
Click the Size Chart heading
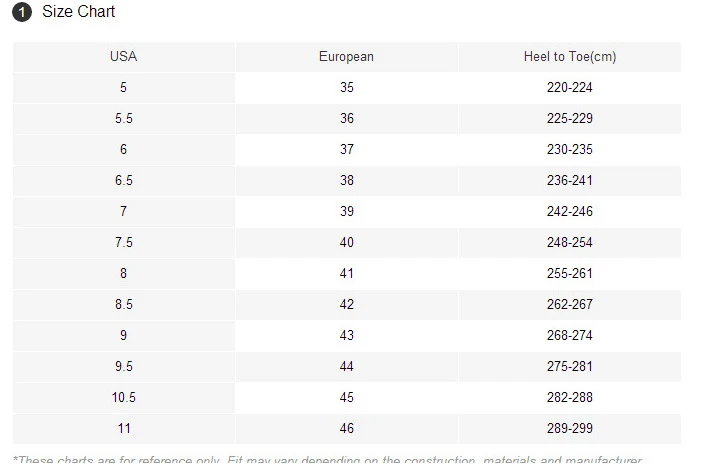[x=78, y=12]
